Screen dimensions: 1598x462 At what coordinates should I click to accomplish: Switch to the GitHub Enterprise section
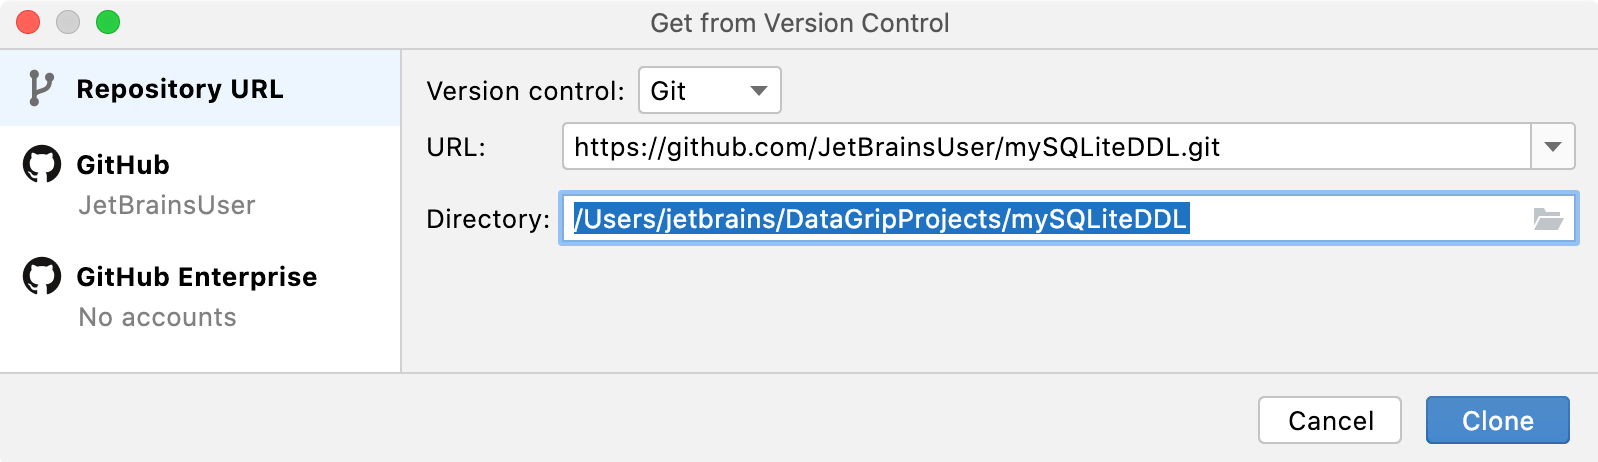pos(197,277)
